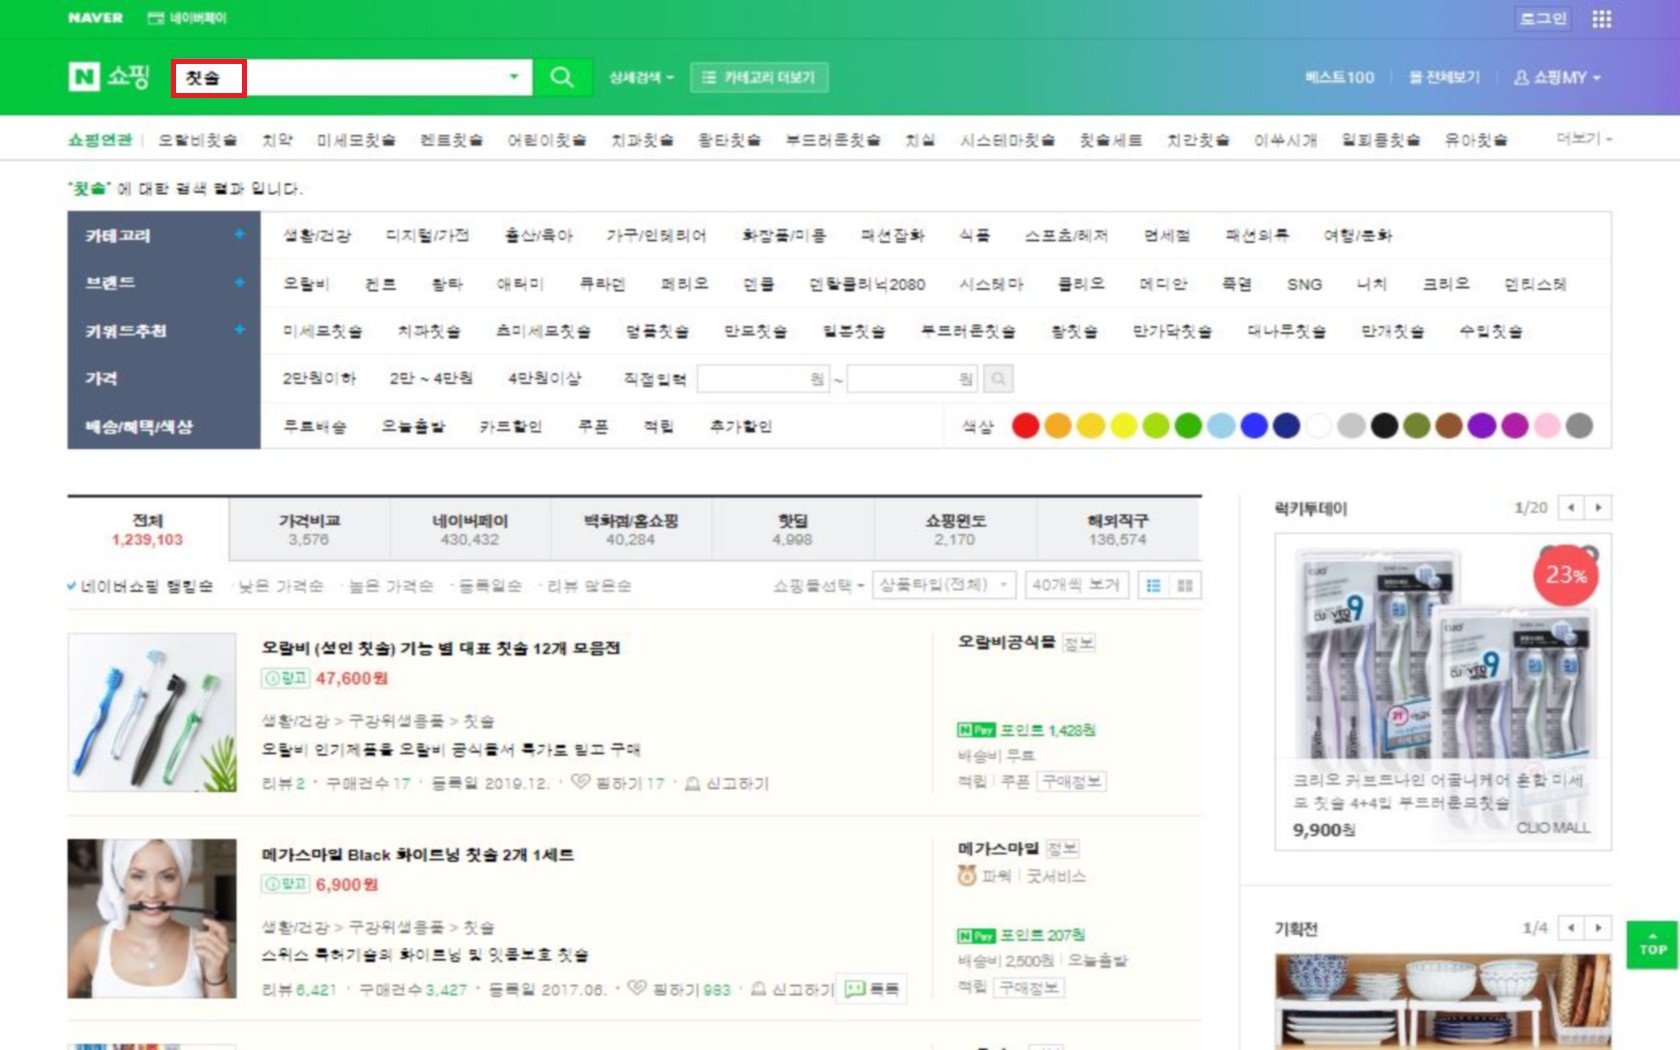The height and width of the screenshot is (1050, 1680).
Task: Open 베스트100 link
Action: tap(1340, 77)
